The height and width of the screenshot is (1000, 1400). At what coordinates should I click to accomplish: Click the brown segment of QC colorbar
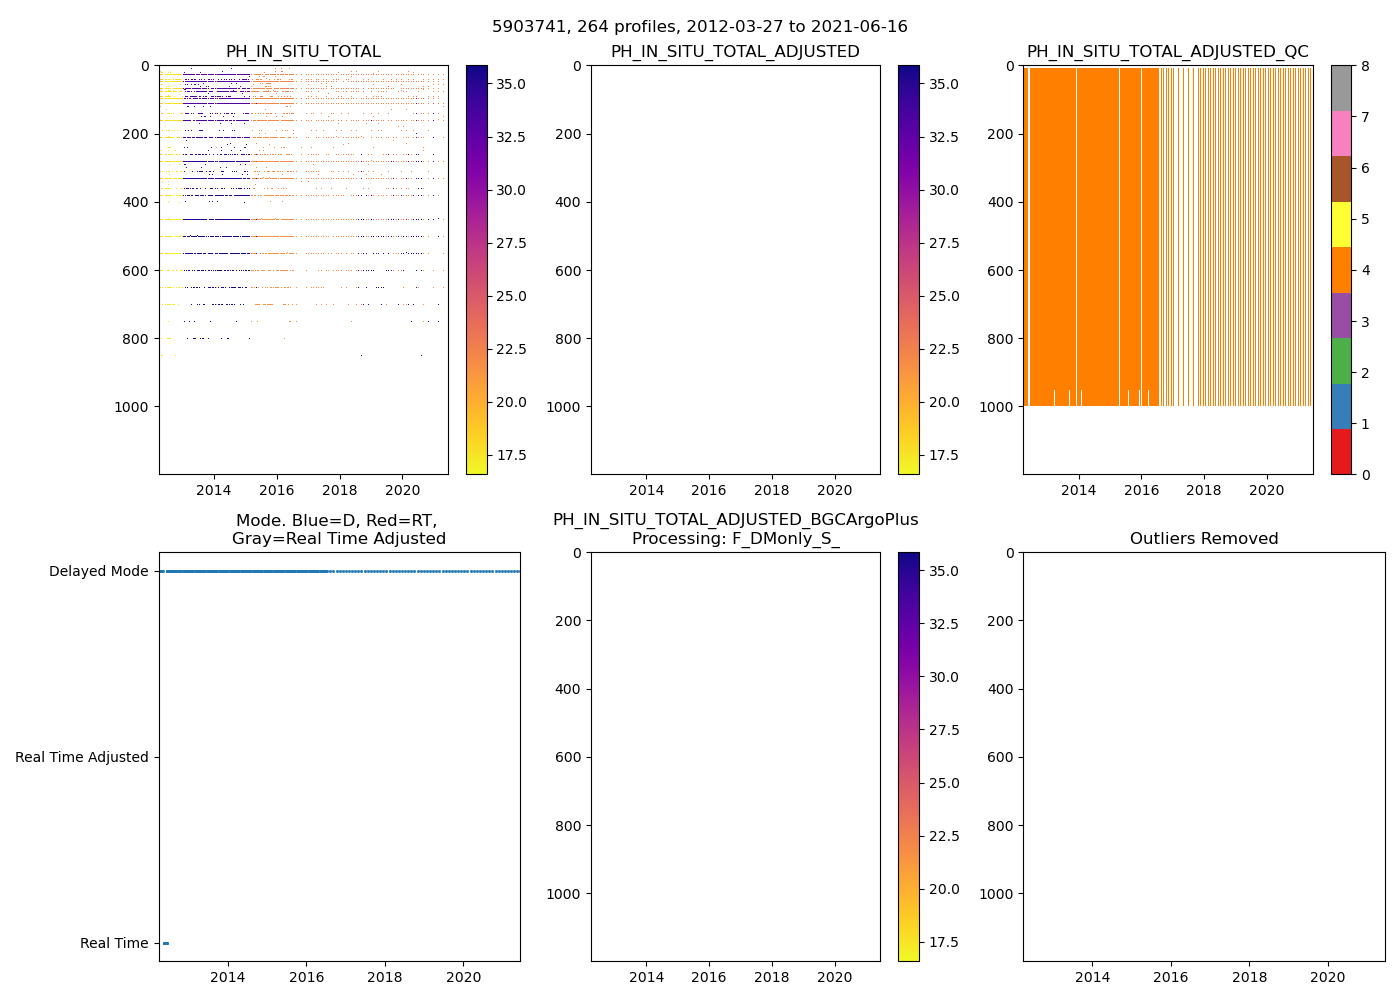[1341, 179]
